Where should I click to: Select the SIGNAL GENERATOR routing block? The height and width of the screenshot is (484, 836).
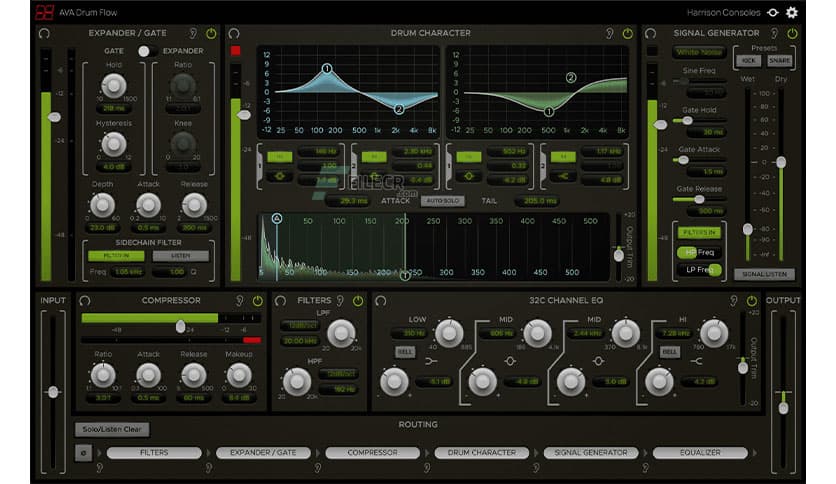coord(591,453)
